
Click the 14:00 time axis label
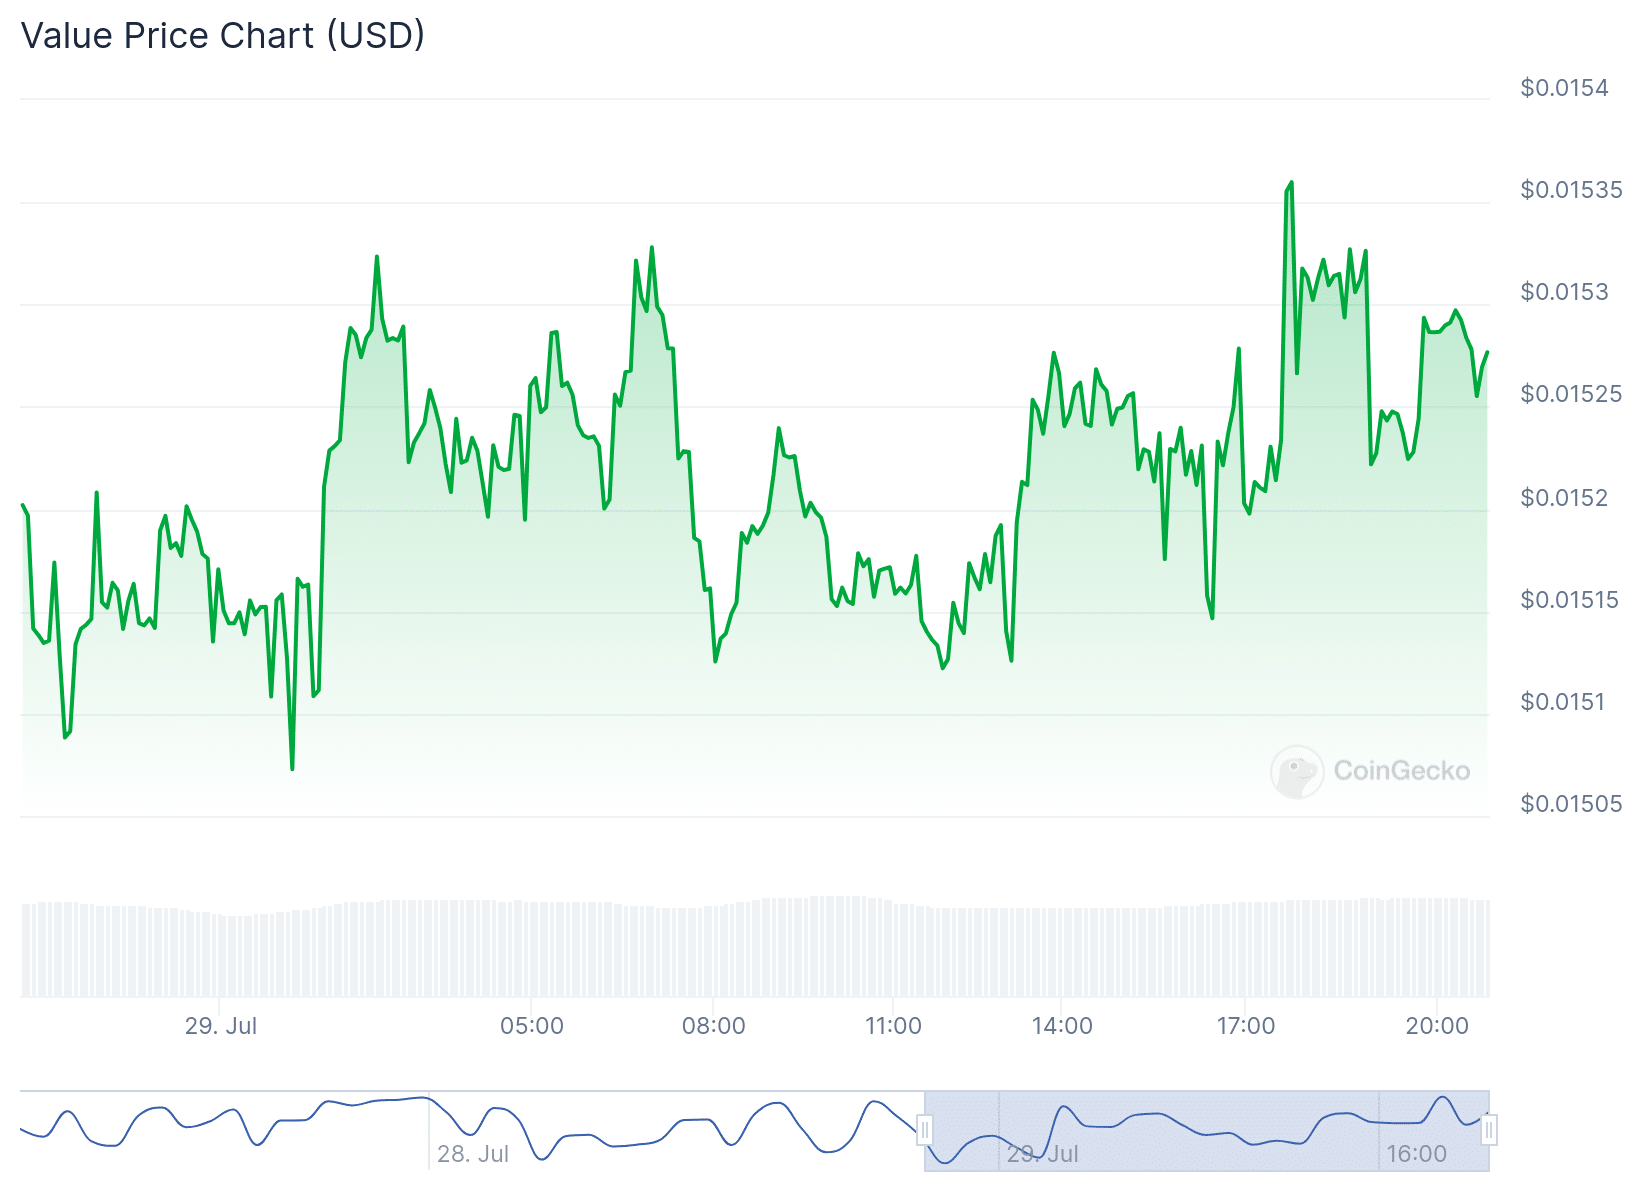click(1062, 1026)
